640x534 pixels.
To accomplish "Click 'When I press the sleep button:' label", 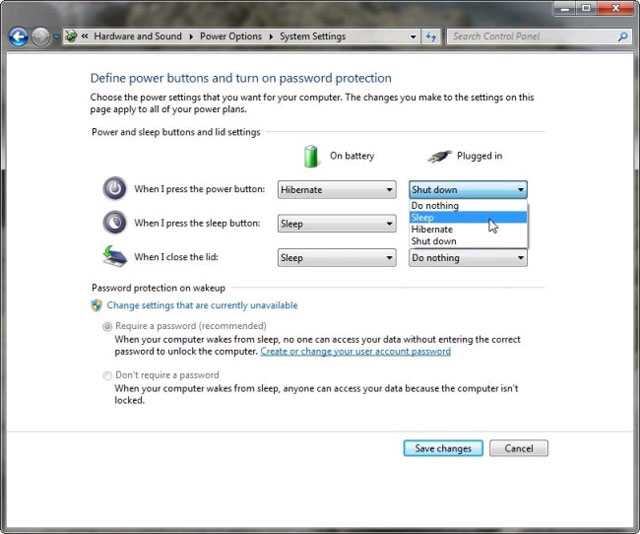I will click(x=197, y=223).
